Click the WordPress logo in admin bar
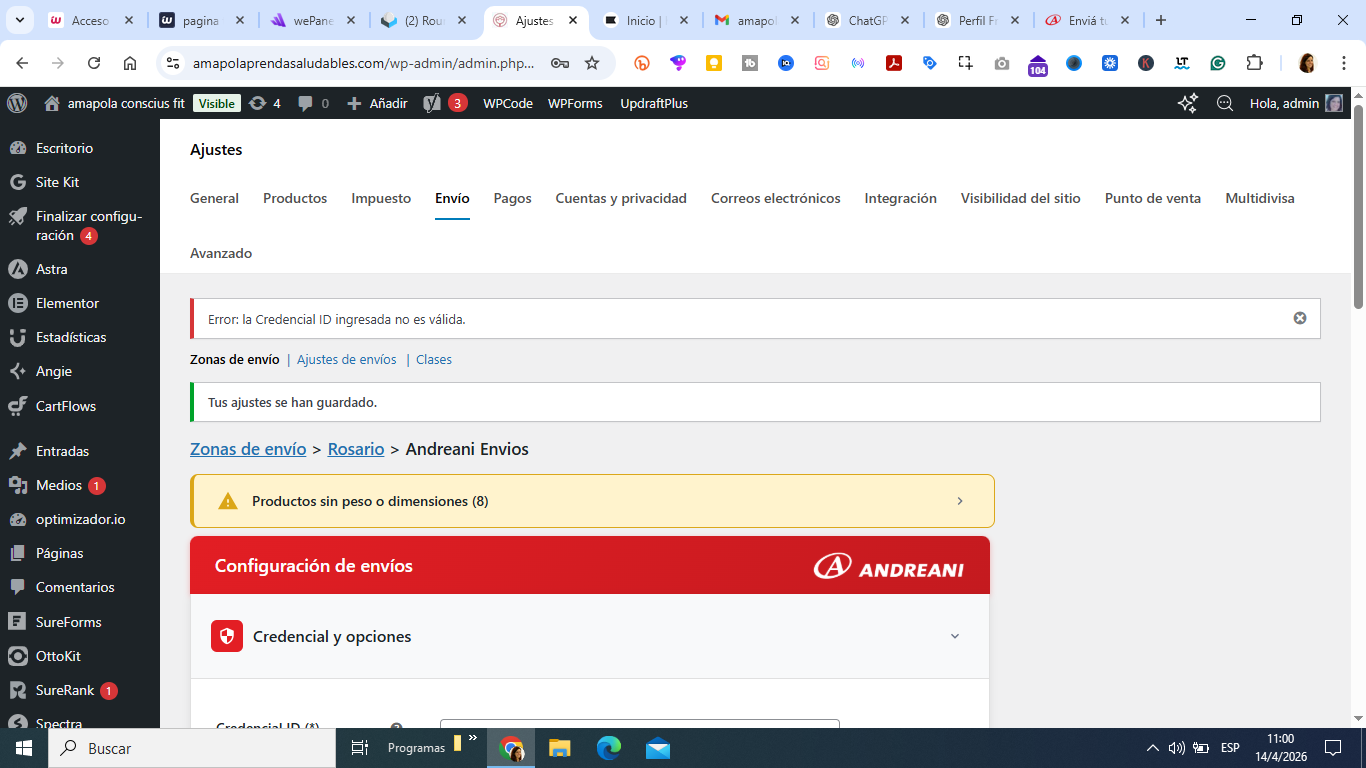Screen dimensions: 1366x768 [17, 103]
